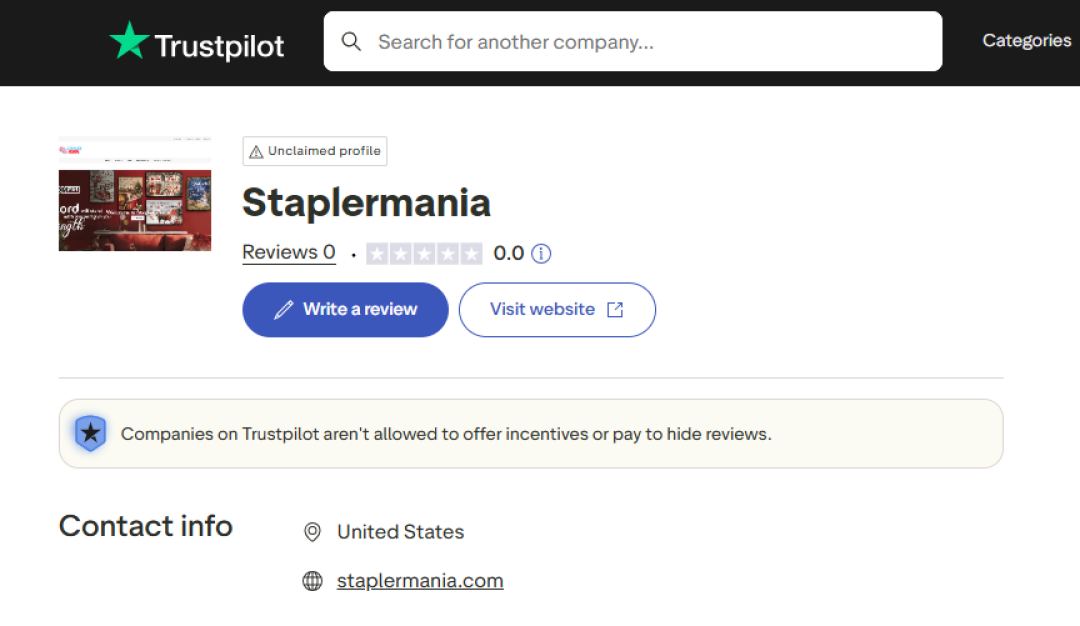Open the staplermania.com link

pos(420,581)
